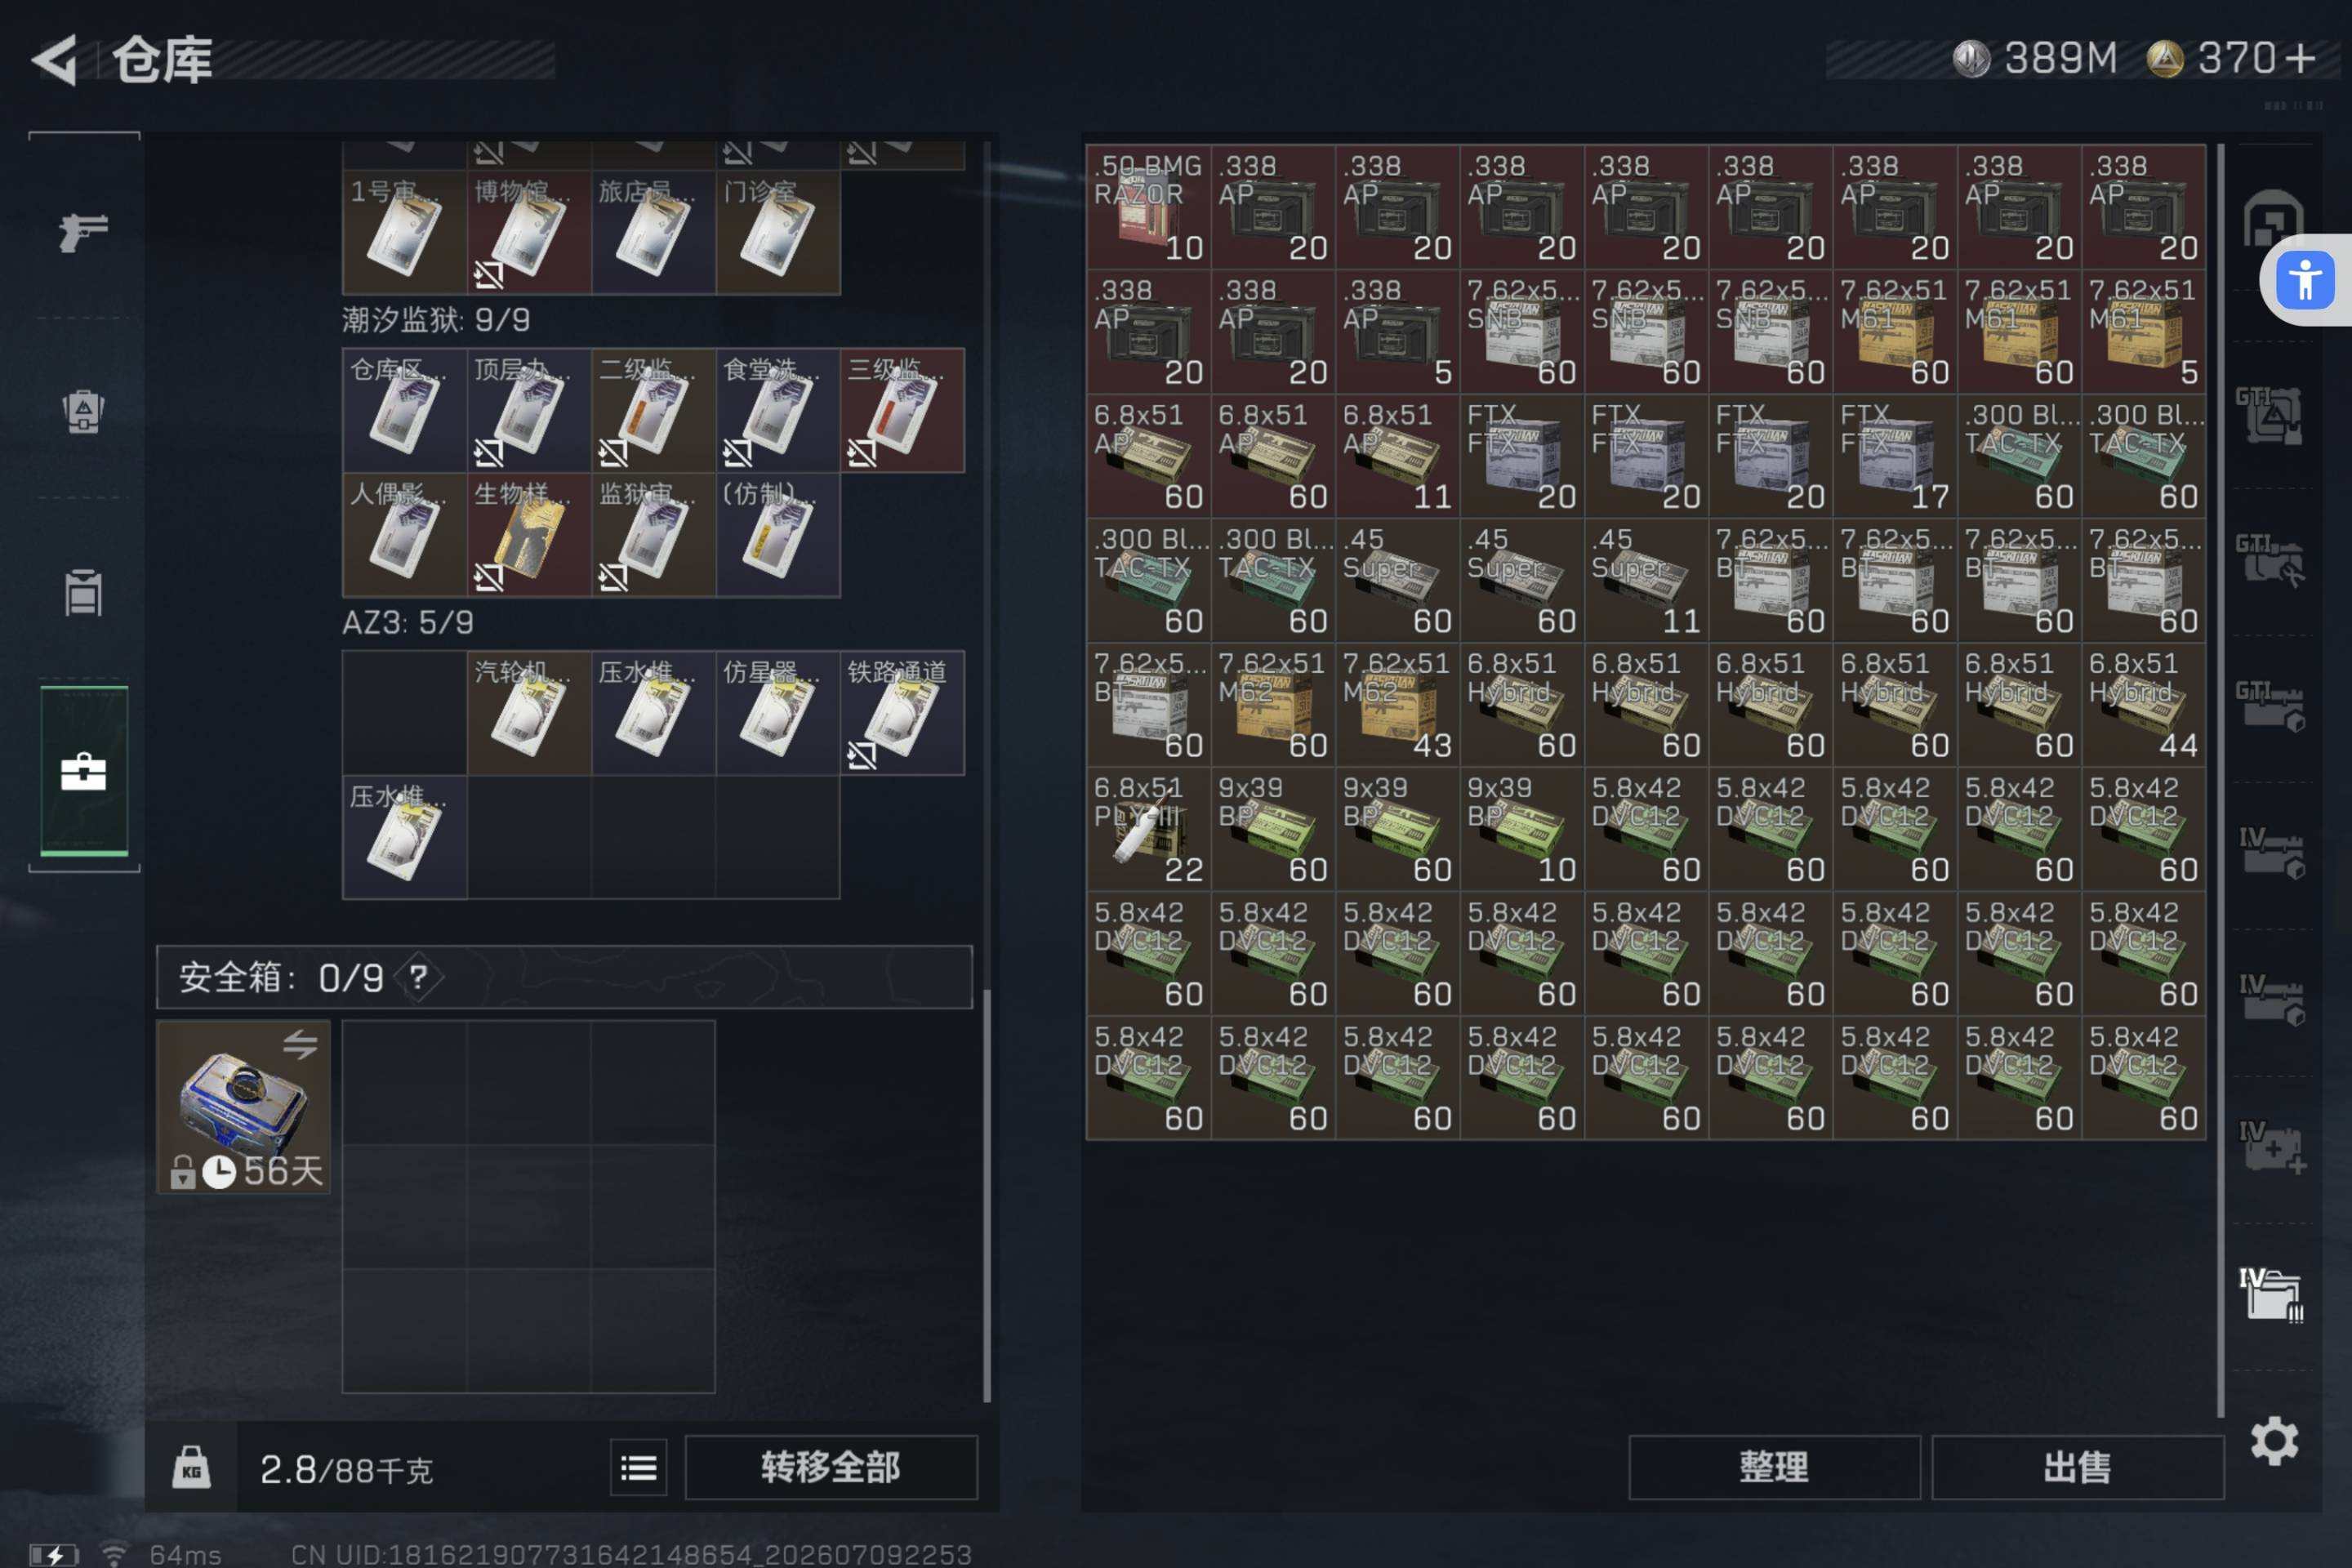Screen dimensions: 2352x1568
Task: Select the 仿星器 key card
Action: click(x=778, y=713)
